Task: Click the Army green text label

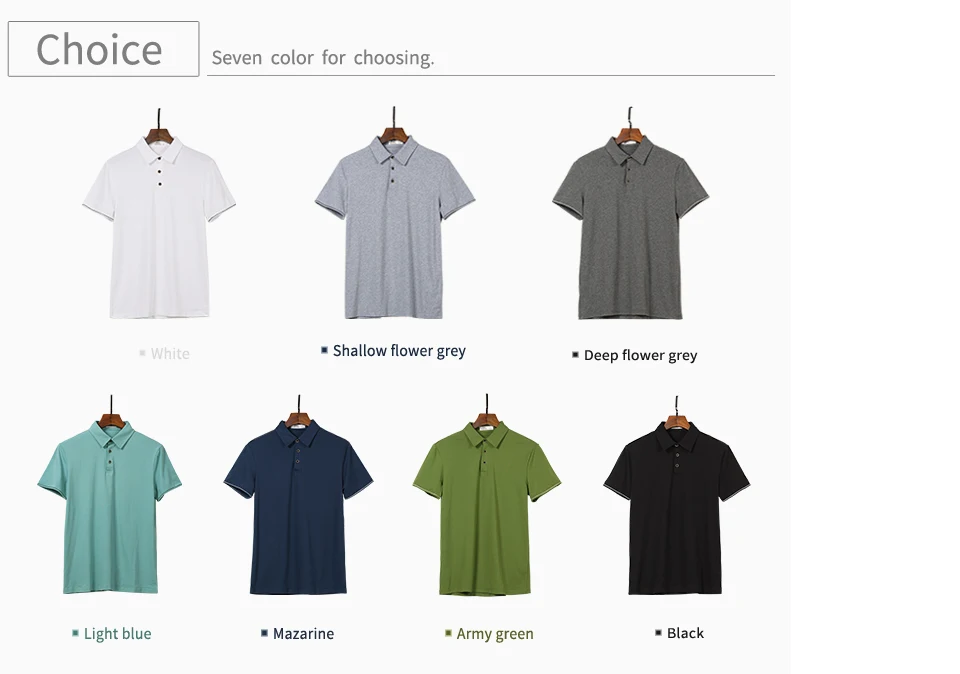Action: [x=495, y=634]
